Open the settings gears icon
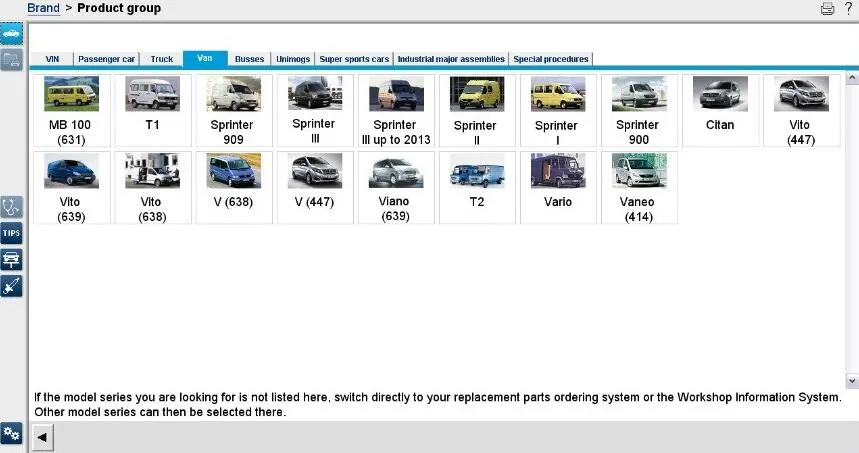The height and width of the screenshot is (453, 859). pyautogui.click(x=12, y=434)
